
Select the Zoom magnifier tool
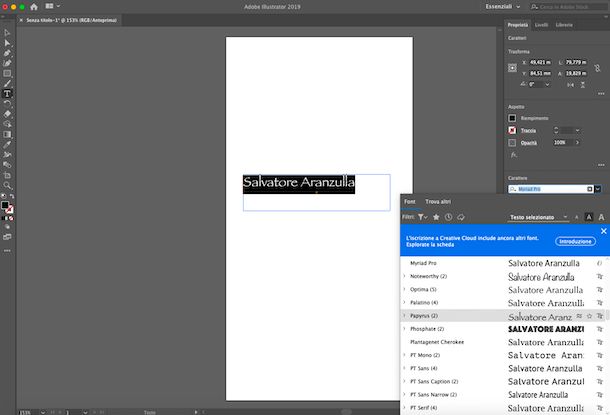click(7, 185)
